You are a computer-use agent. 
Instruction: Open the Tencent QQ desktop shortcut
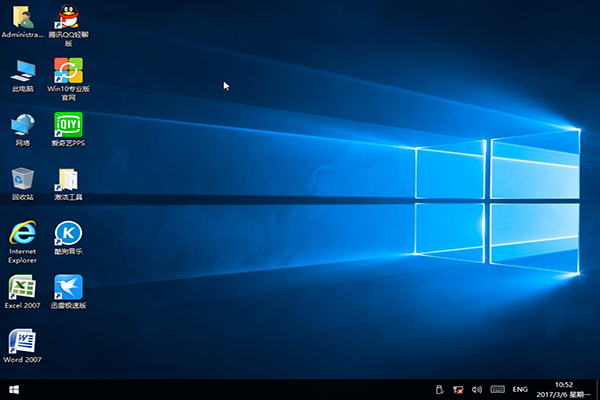68,17
